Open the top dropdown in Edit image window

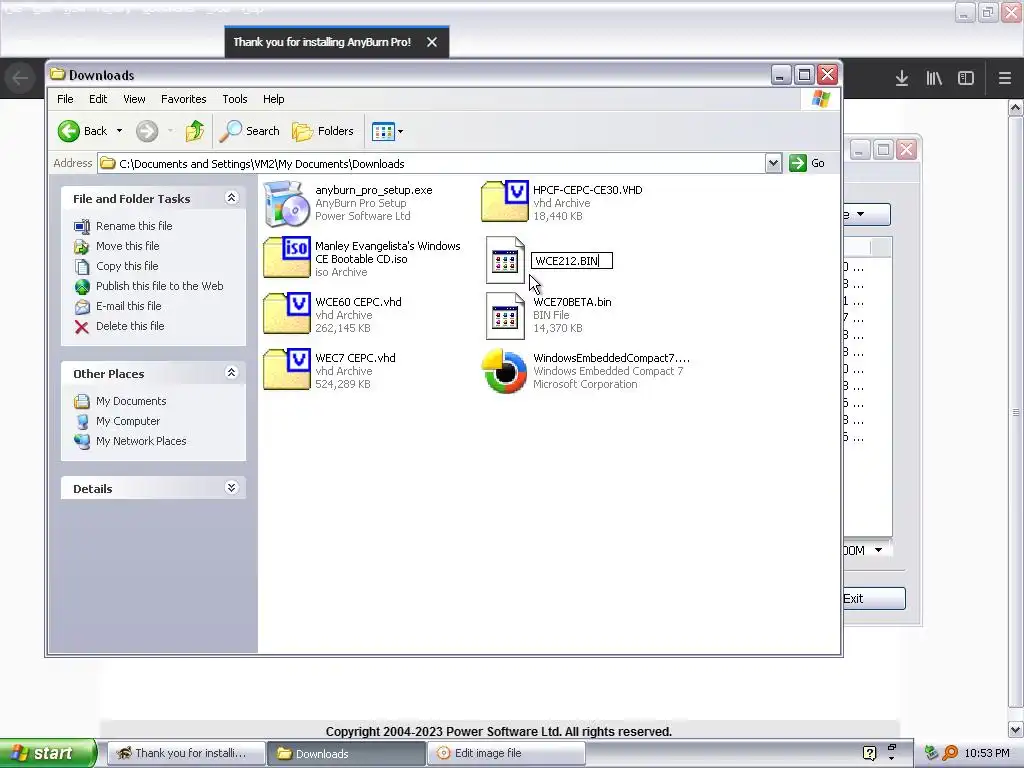pos(867,214)
